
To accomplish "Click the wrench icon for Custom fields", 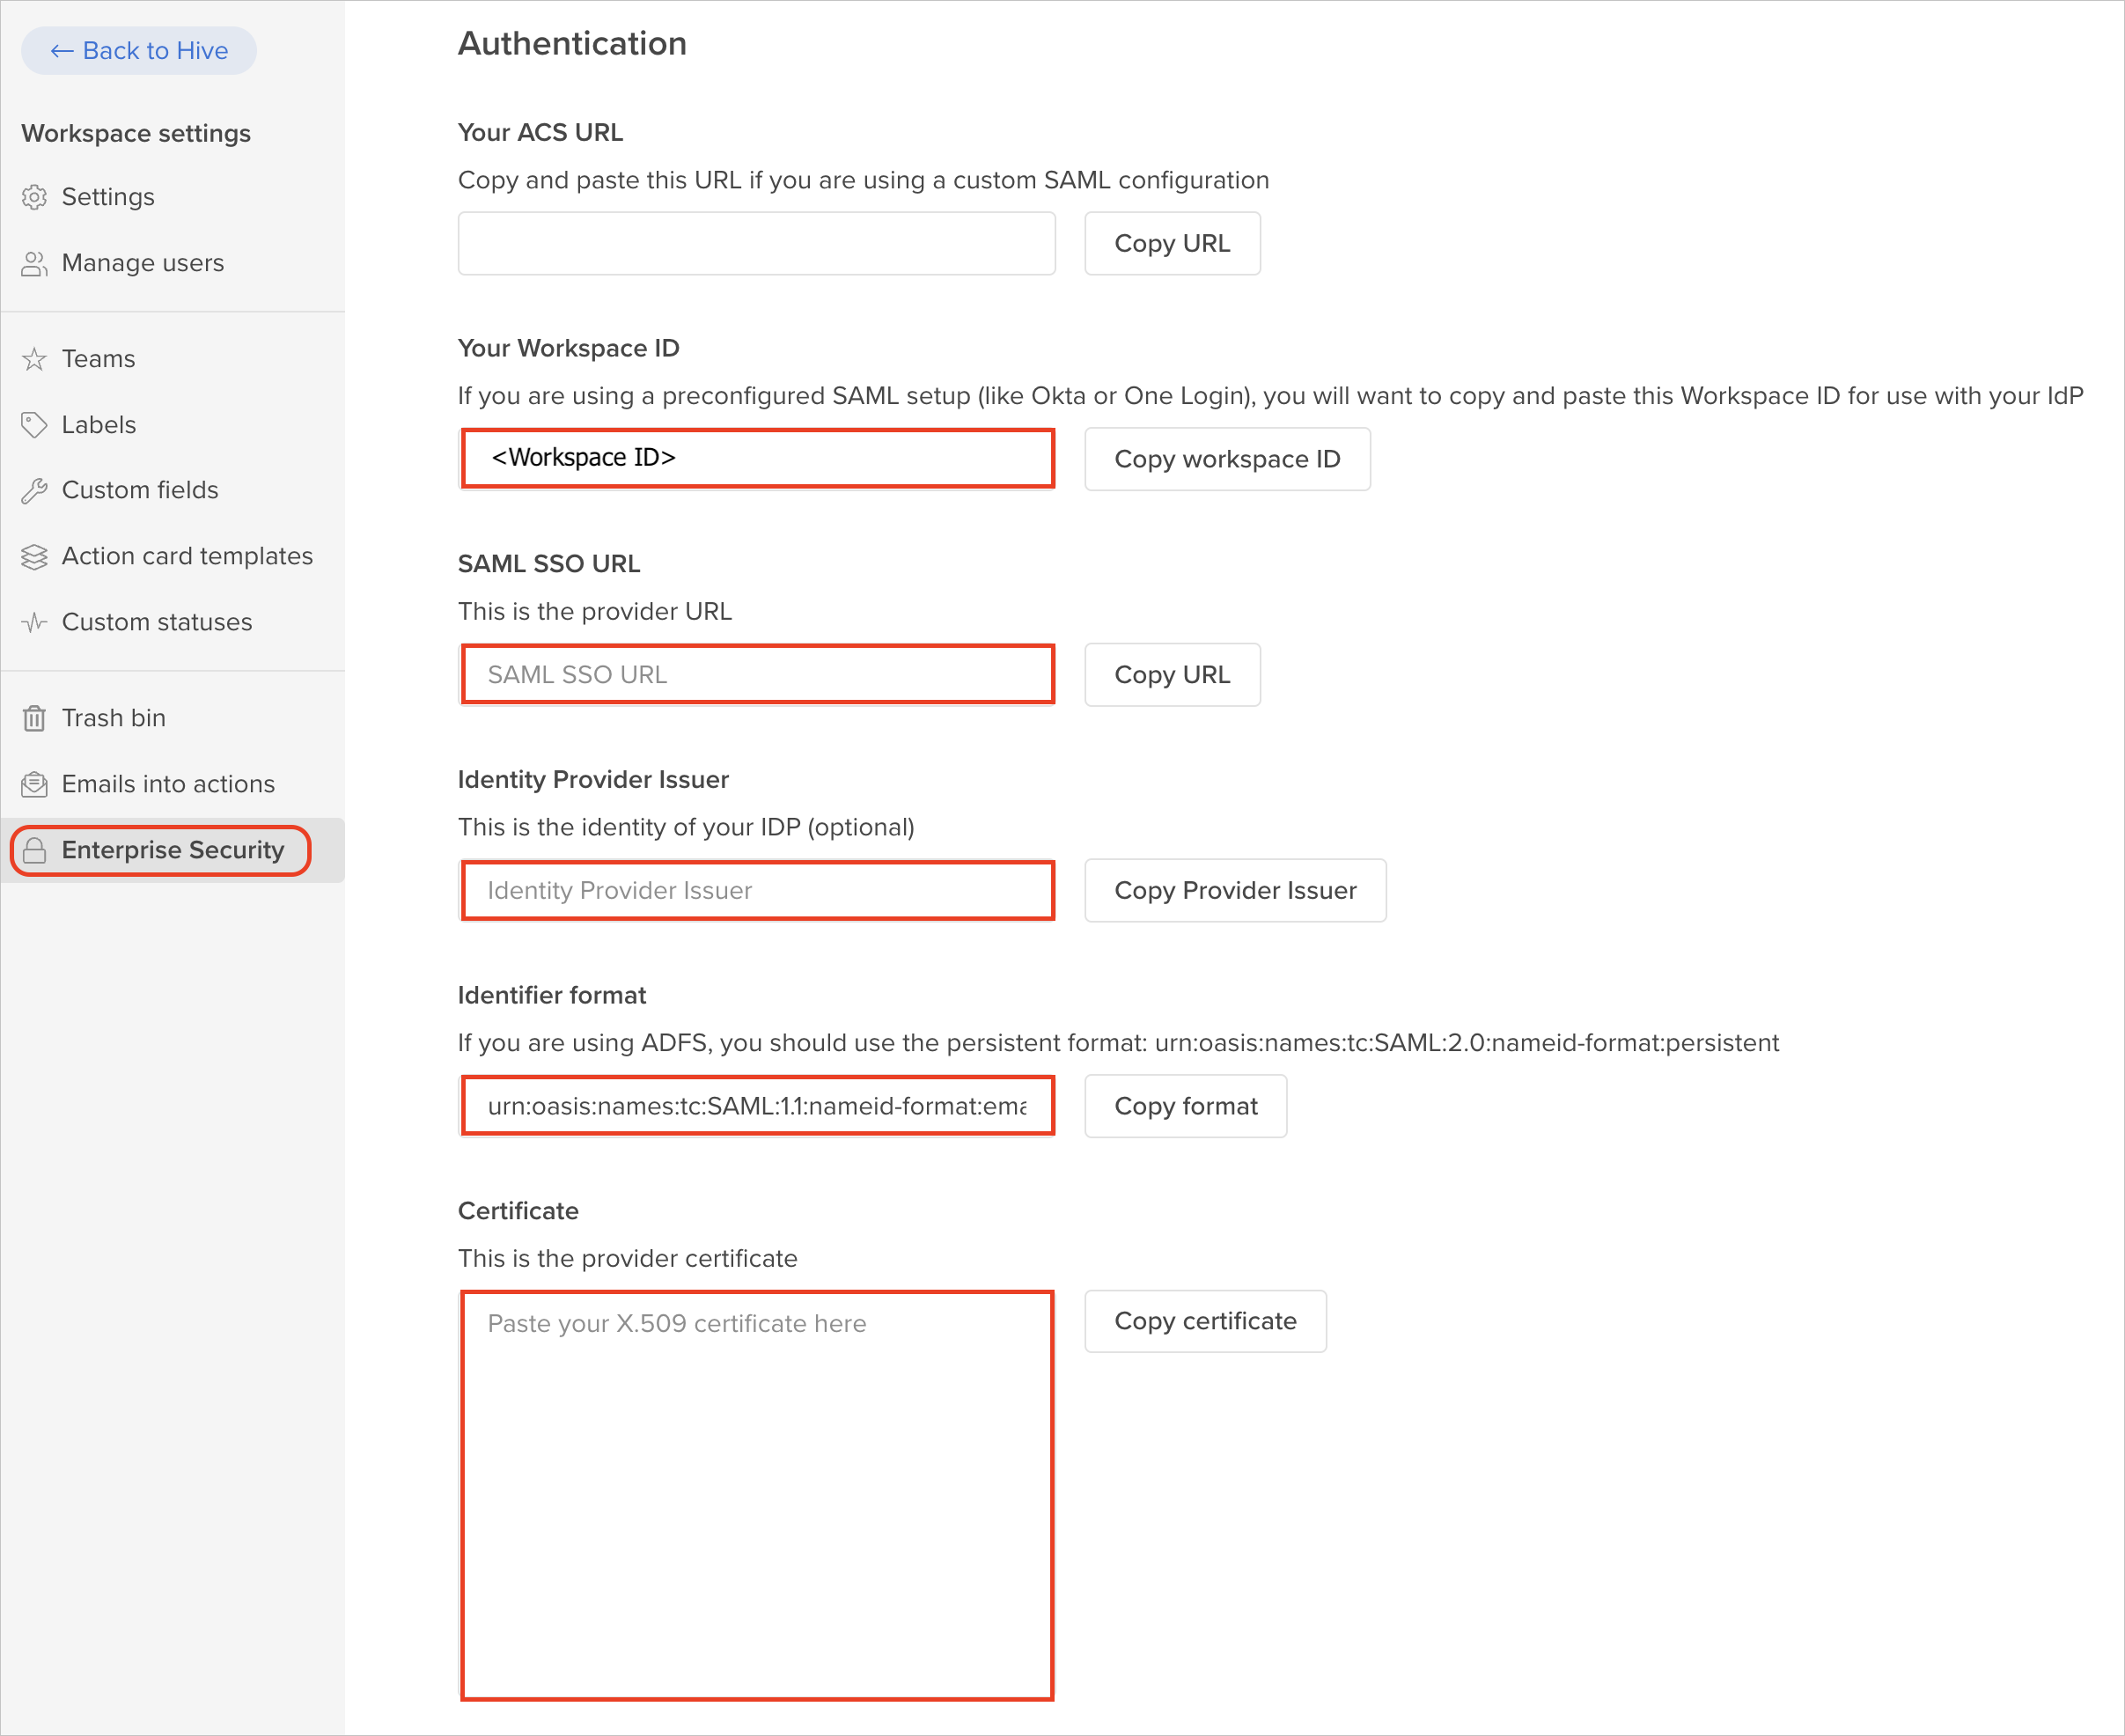I will click(35, 490).
